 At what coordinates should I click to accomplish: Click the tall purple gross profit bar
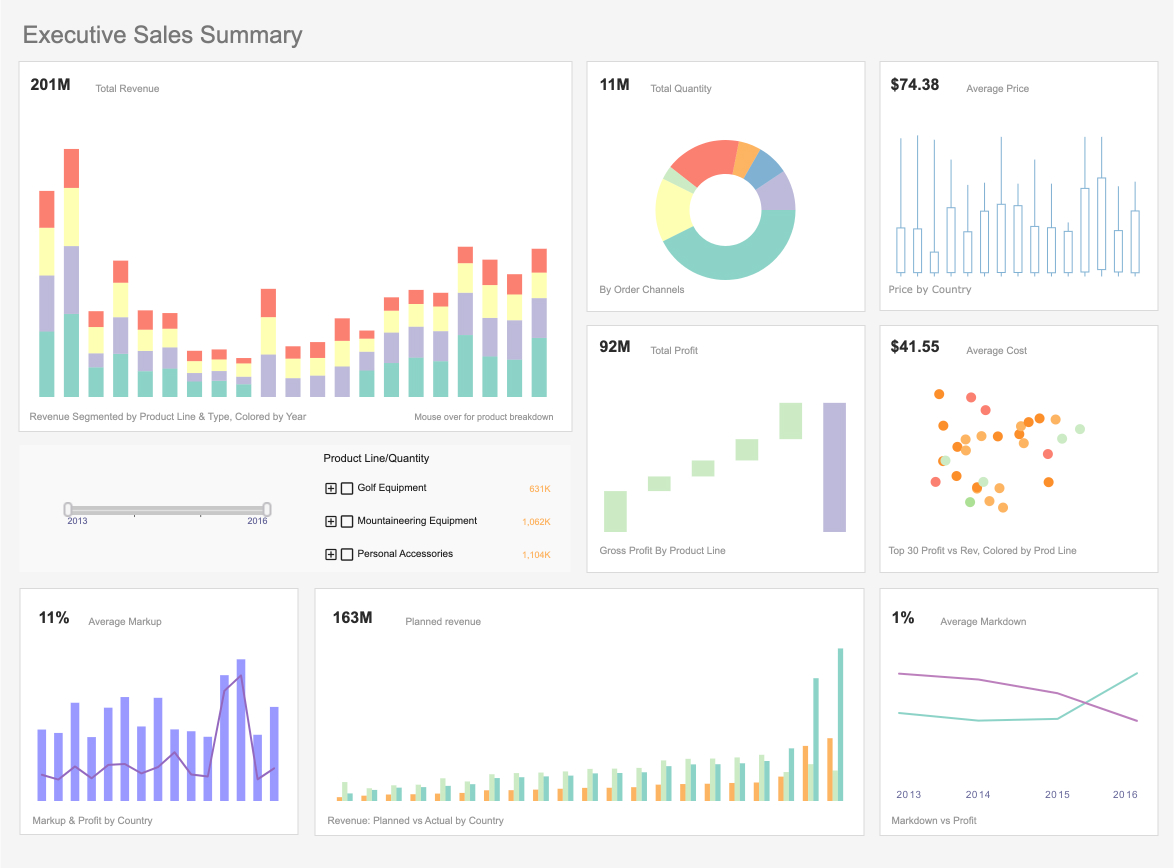click(834, 467)
